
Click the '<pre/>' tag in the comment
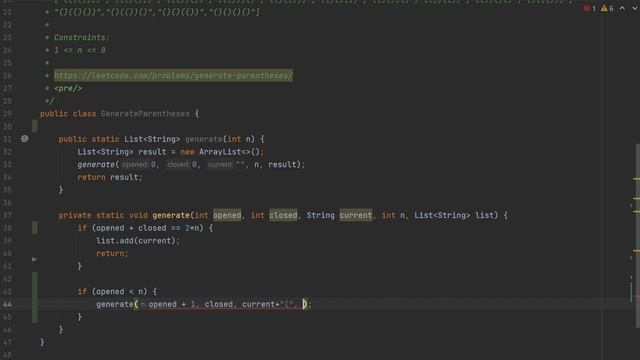coord(68,88)
